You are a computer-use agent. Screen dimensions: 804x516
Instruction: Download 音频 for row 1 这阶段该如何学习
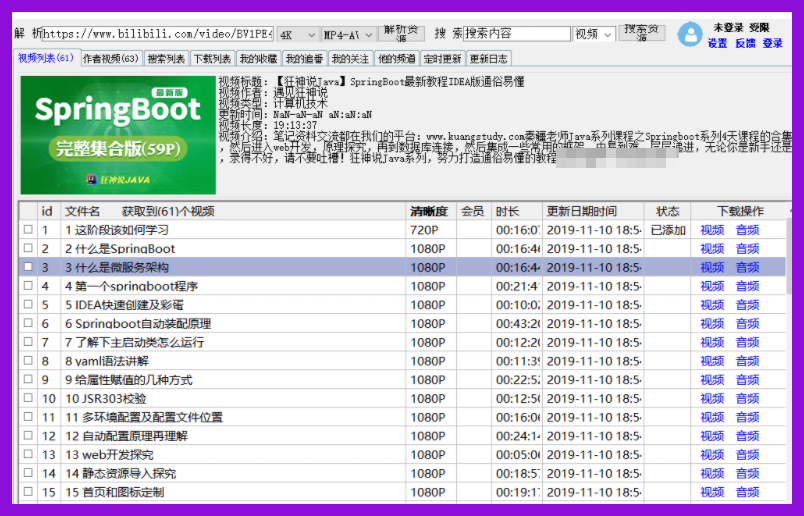point(747,230)
